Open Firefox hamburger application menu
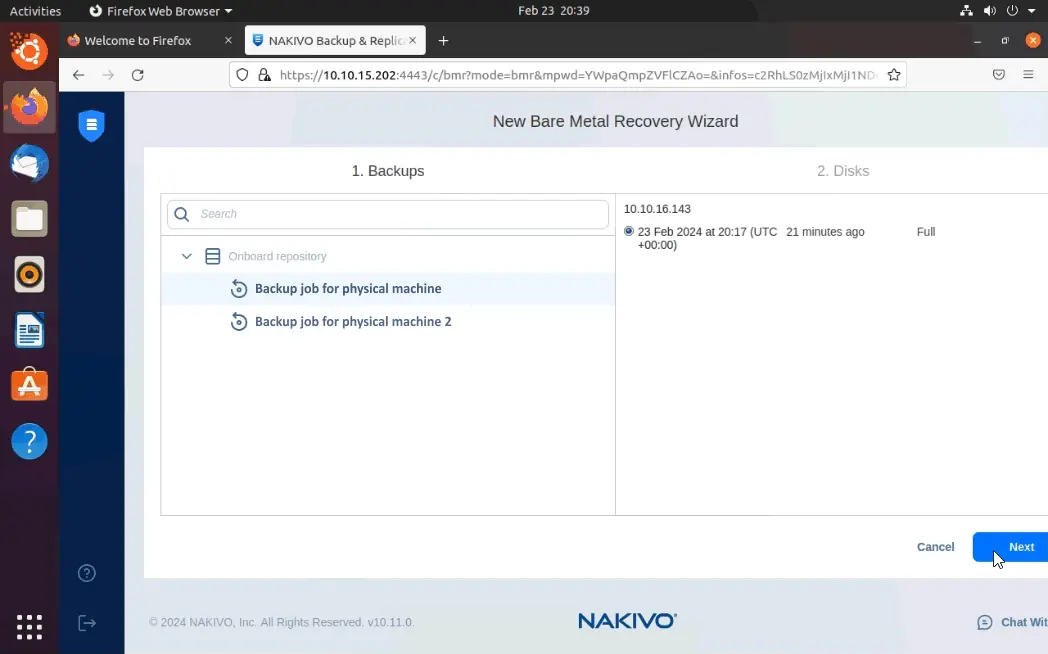The image size is (1048, 654). (x=1029, y=75)
